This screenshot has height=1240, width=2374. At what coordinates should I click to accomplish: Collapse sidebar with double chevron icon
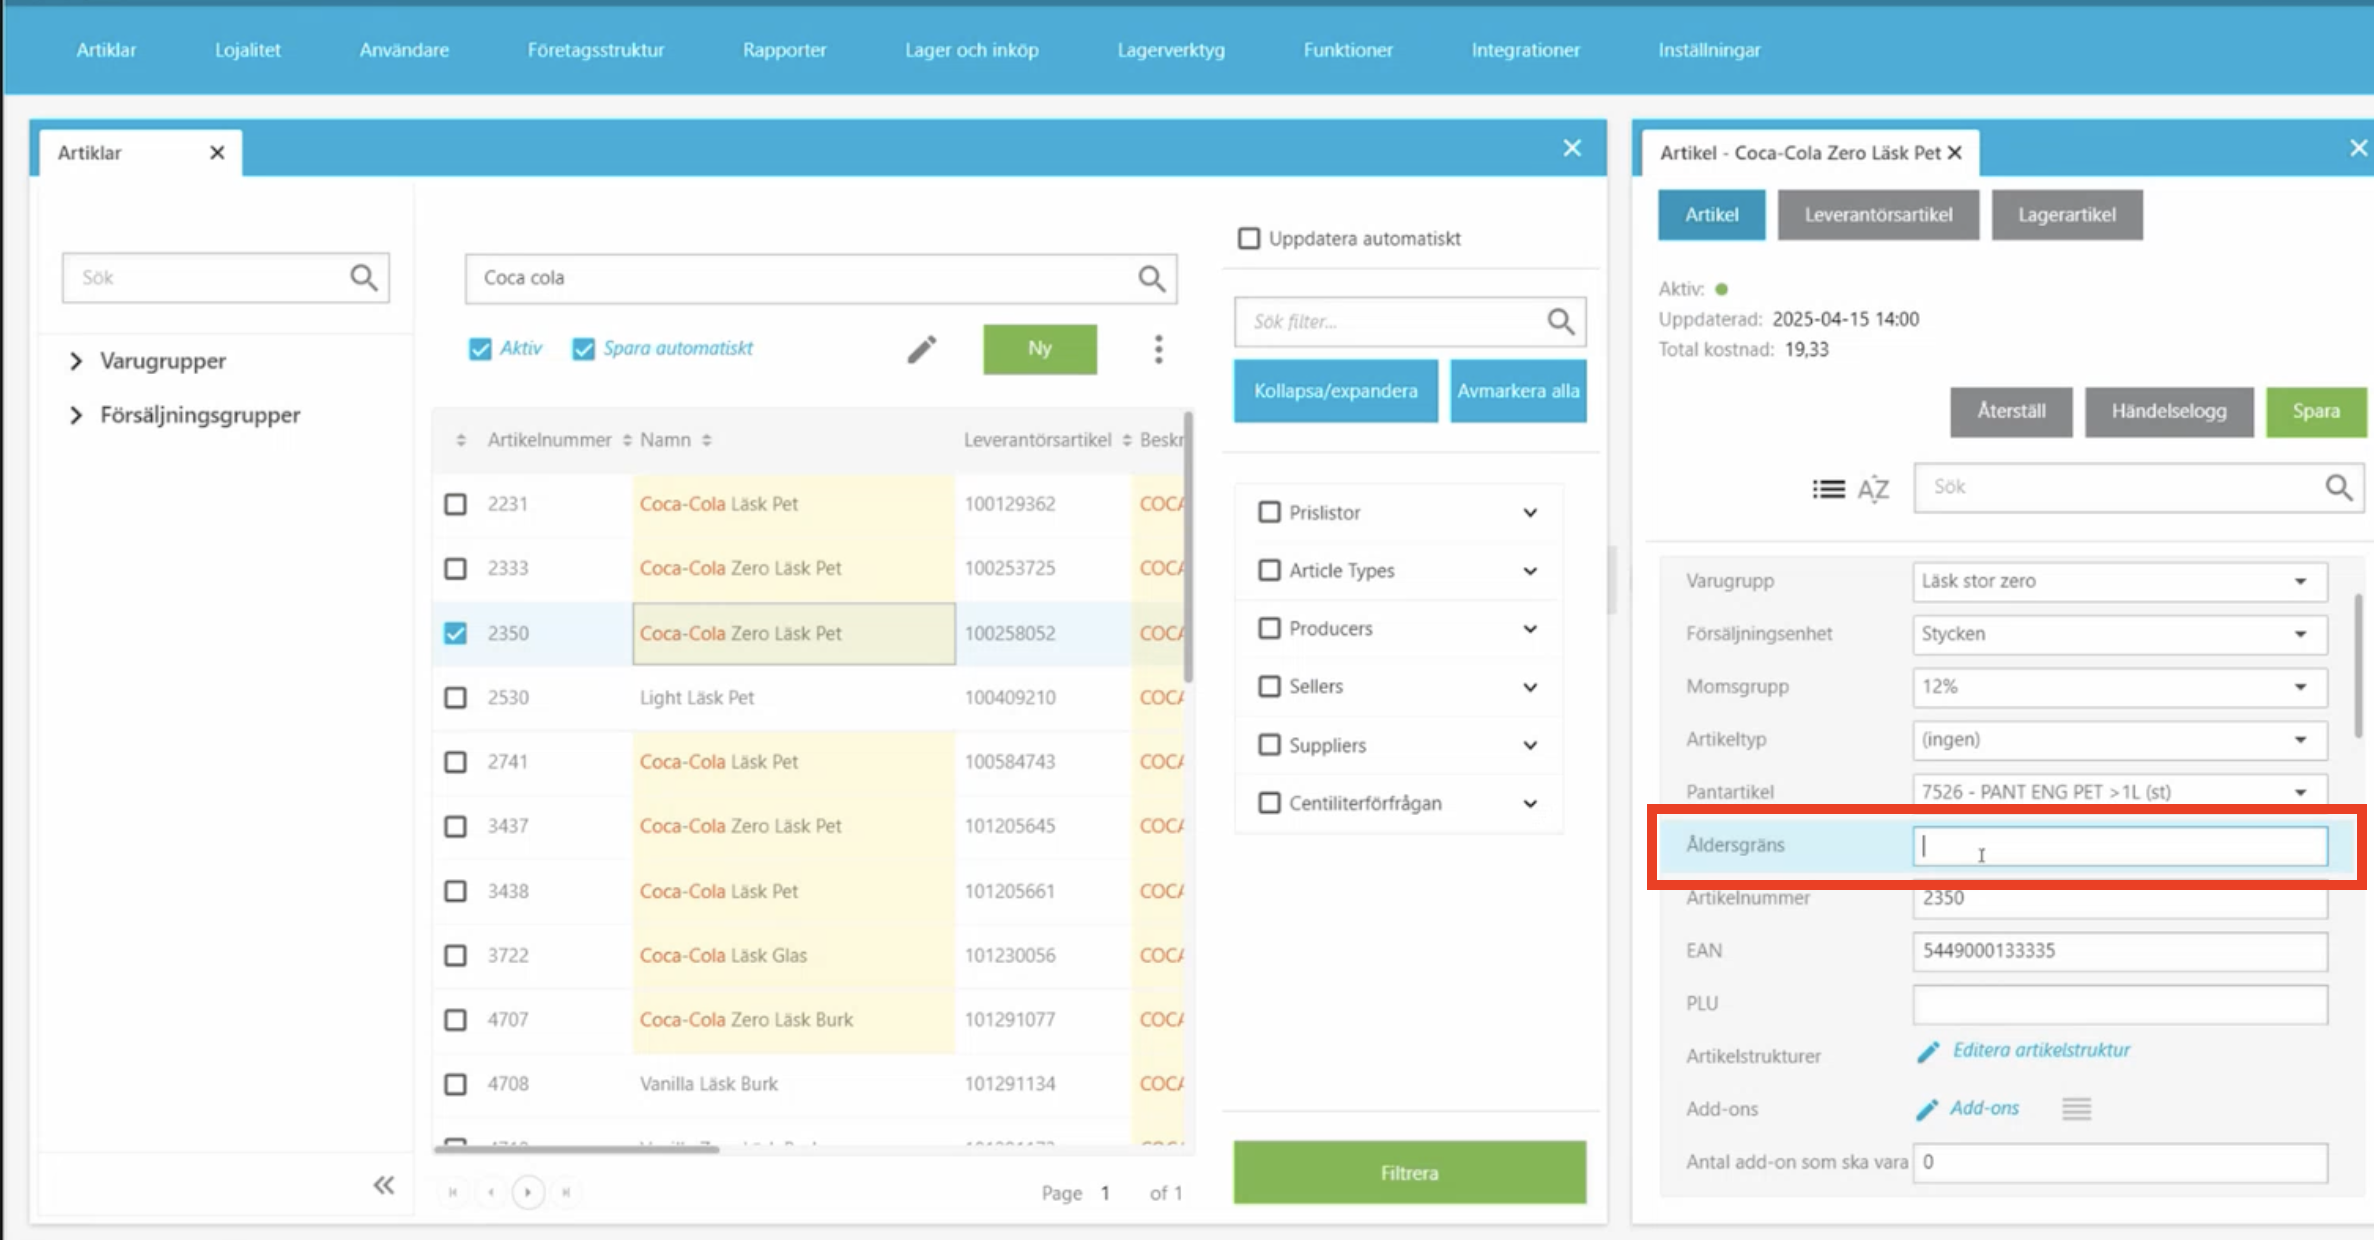click(x=384, y=1185)
